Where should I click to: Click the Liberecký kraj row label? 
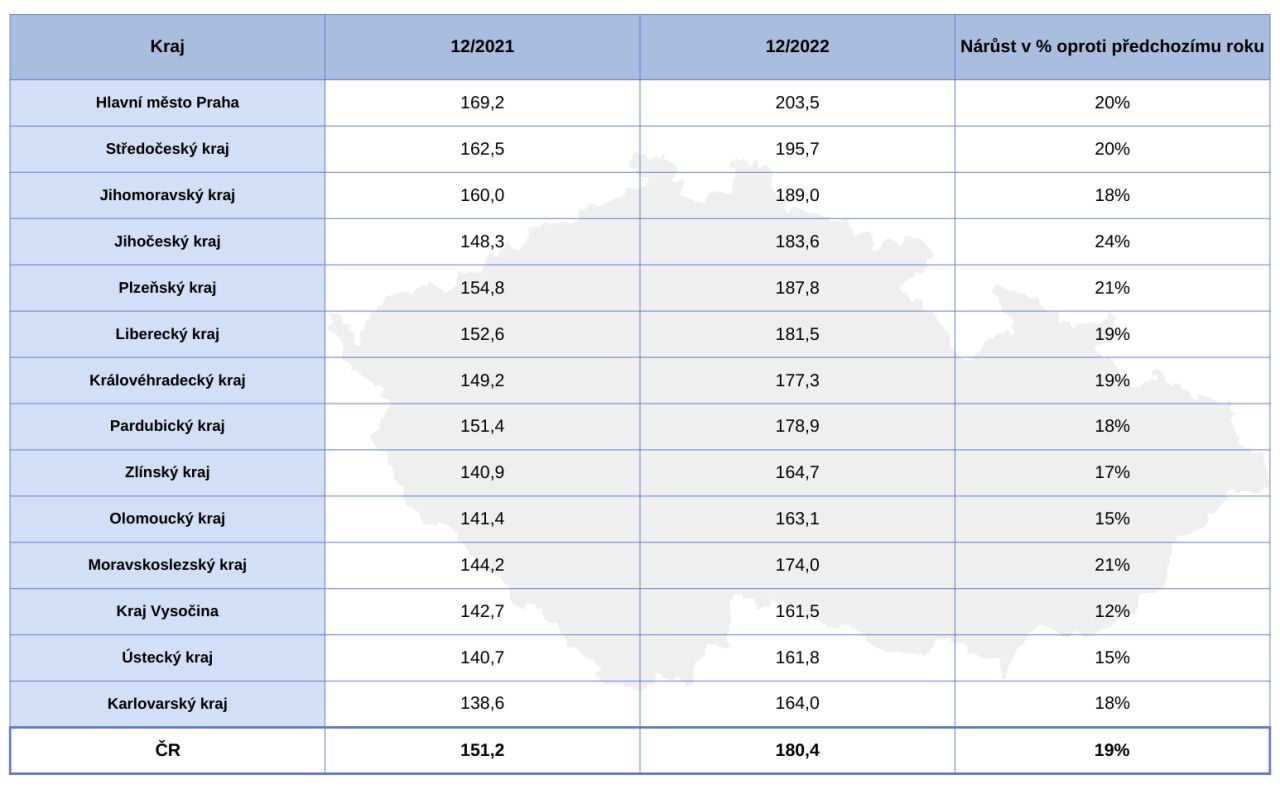click(x=167, y=334)
